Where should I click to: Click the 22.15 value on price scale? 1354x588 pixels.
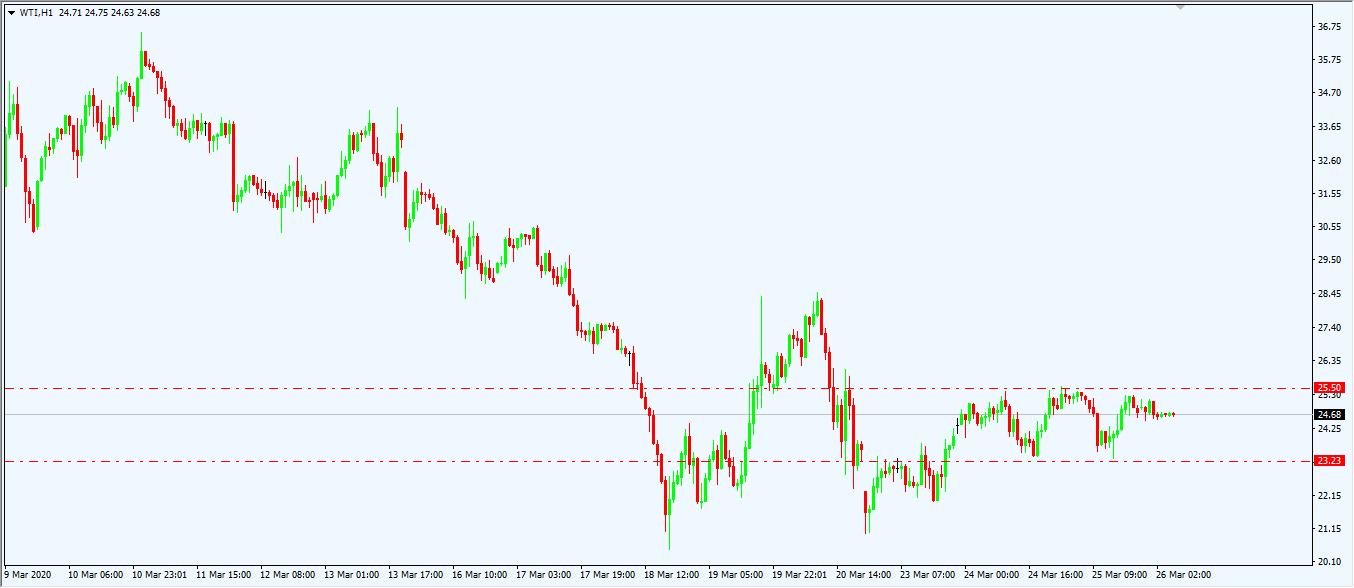(x=1329, y=495)
